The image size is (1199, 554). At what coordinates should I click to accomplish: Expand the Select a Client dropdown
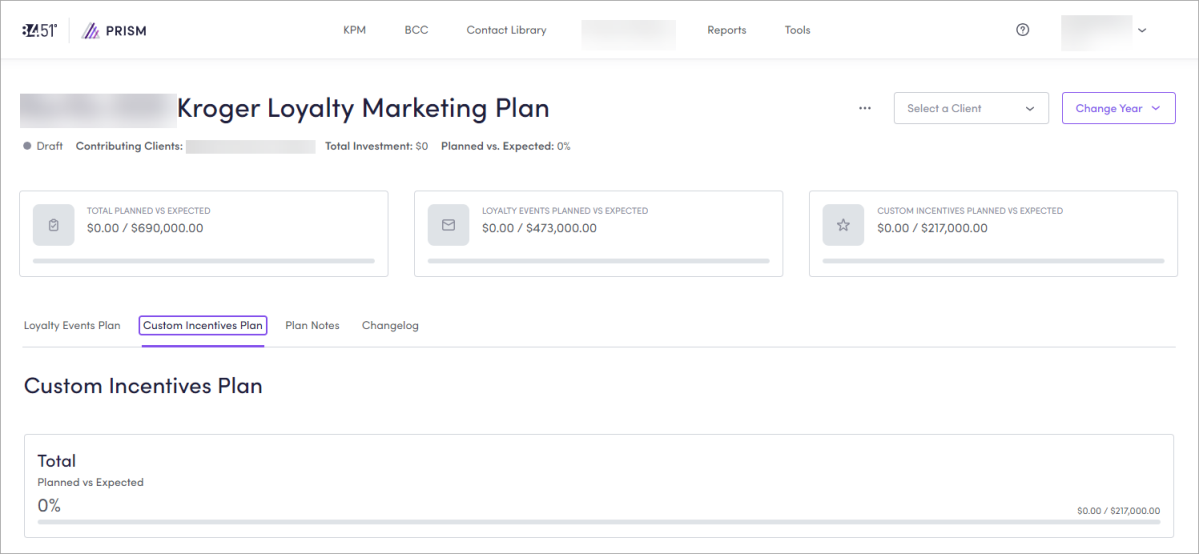pyautogui.click(x=970, y=108)
